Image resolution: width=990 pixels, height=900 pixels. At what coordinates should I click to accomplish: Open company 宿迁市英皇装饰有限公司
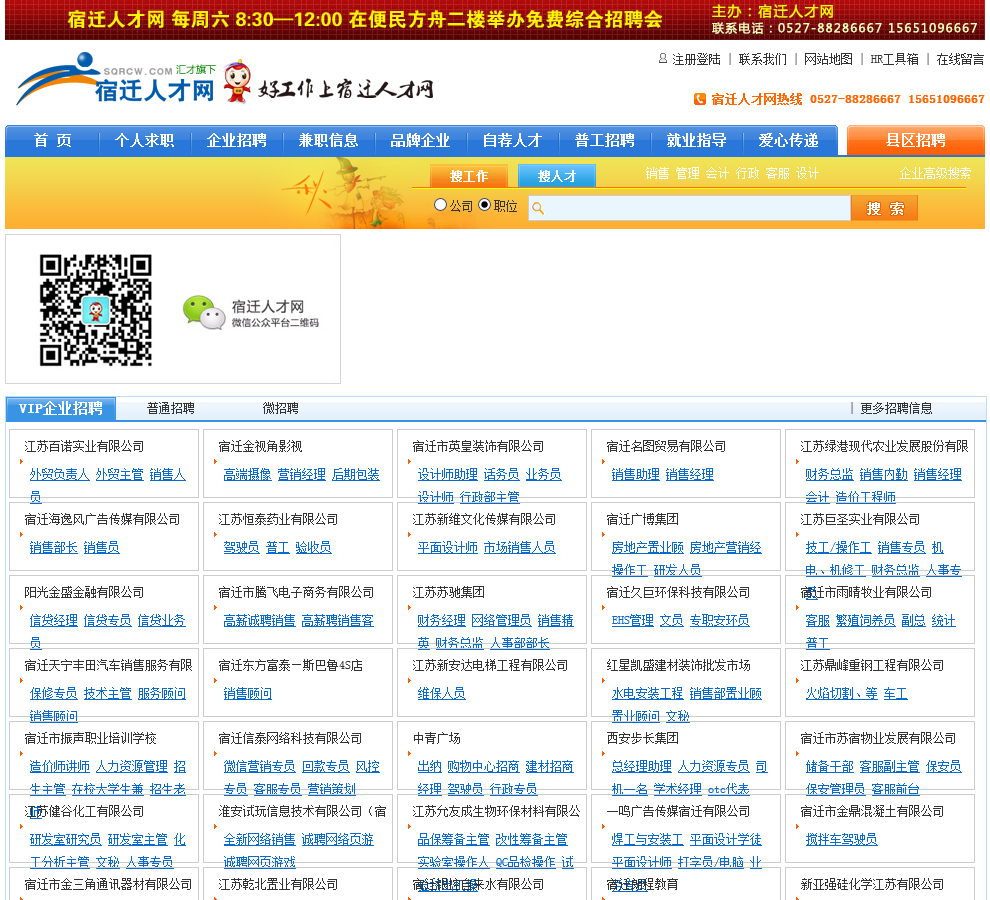478,447
